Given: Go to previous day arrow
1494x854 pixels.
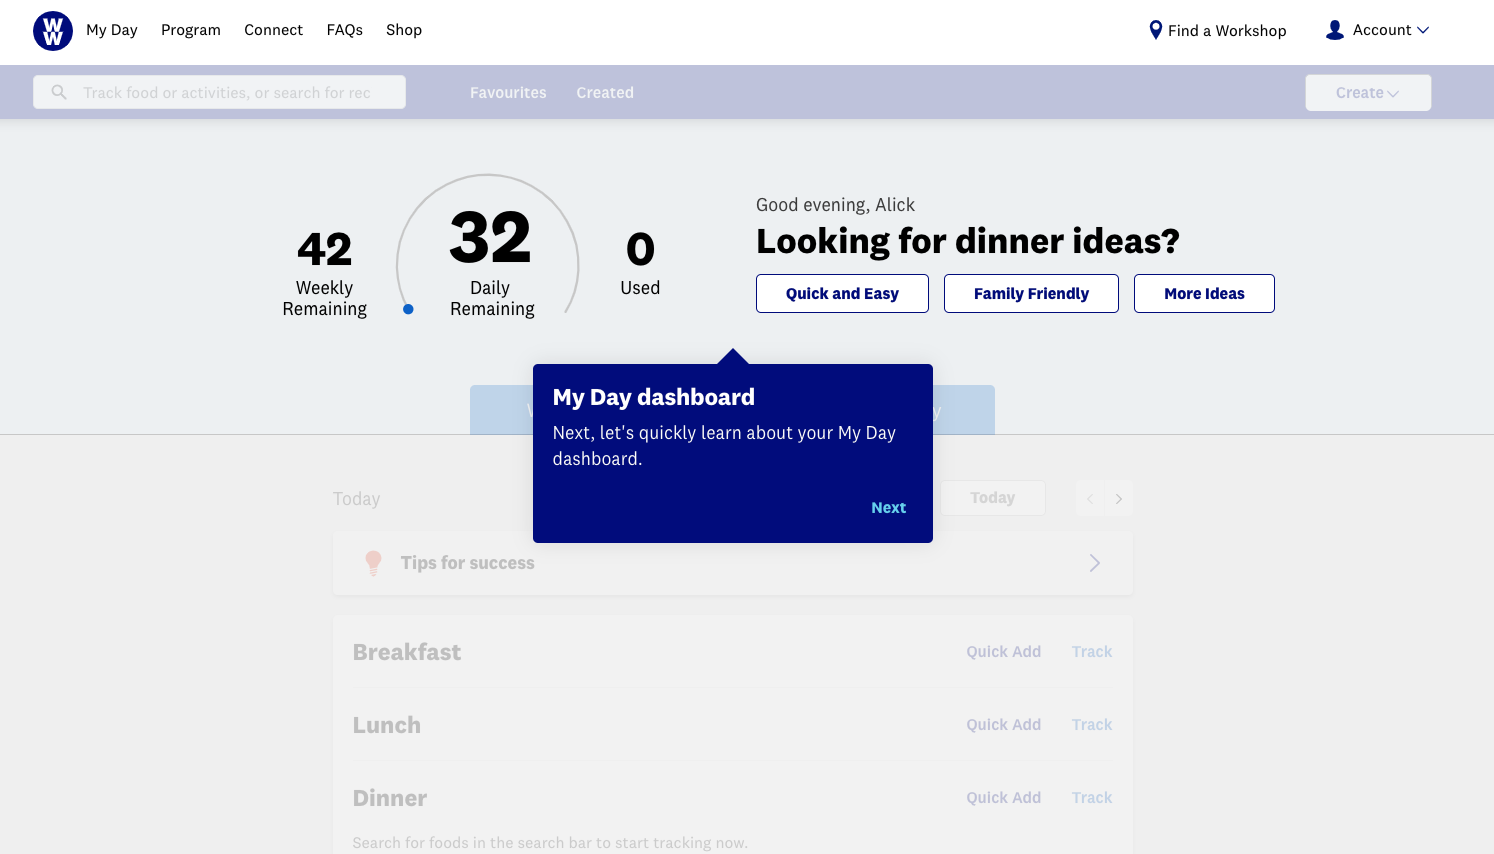Looking at the screenshot, I should point(1090,499).
